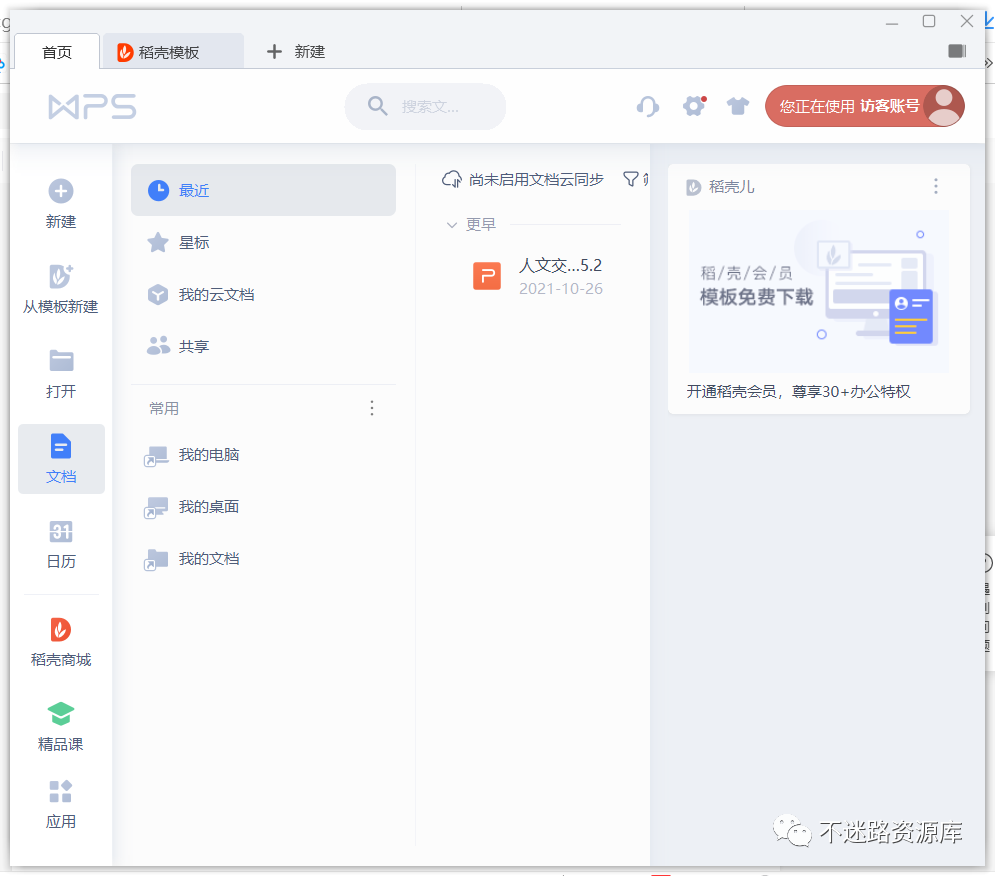Open the 常用 section more options
This screenshot has height=876, width=995.
(372, 408)
